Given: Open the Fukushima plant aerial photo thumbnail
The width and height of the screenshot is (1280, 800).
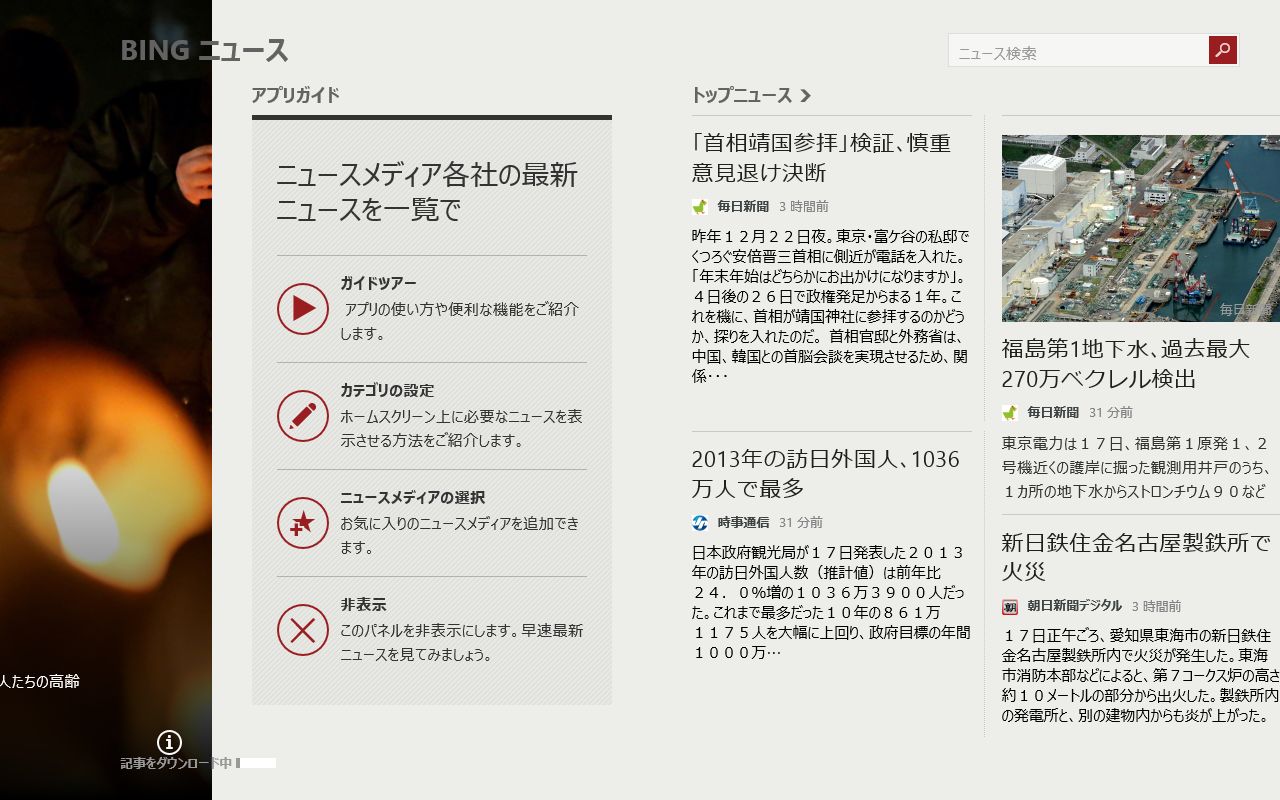Looking at the screenshot, I should pyautogui.click(x=1141, y=228).
